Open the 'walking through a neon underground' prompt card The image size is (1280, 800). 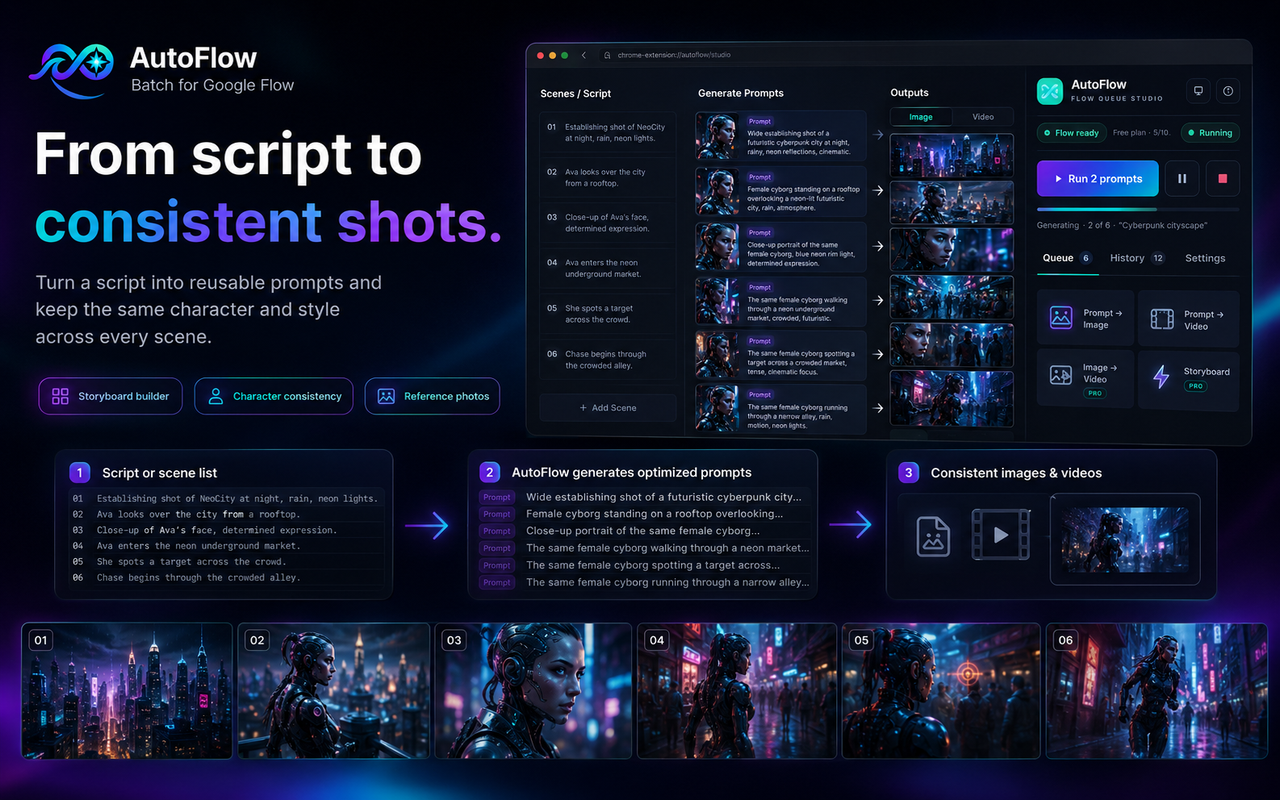pyautogui.click(x=782, y=300)
